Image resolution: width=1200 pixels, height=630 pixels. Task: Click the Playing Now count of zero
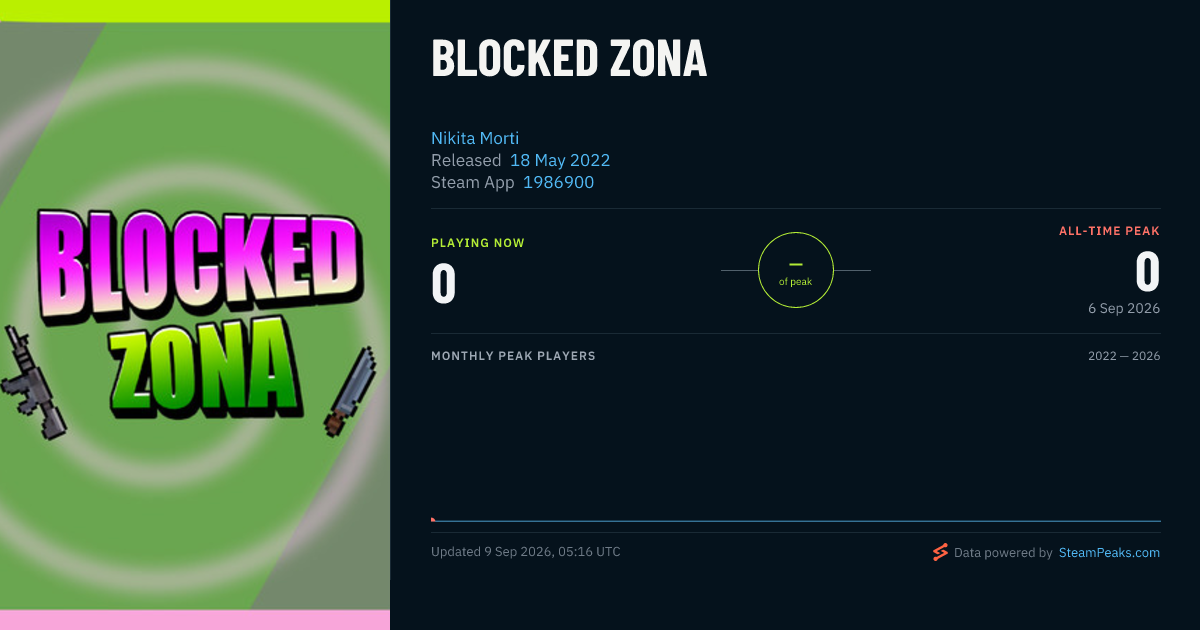444,283
